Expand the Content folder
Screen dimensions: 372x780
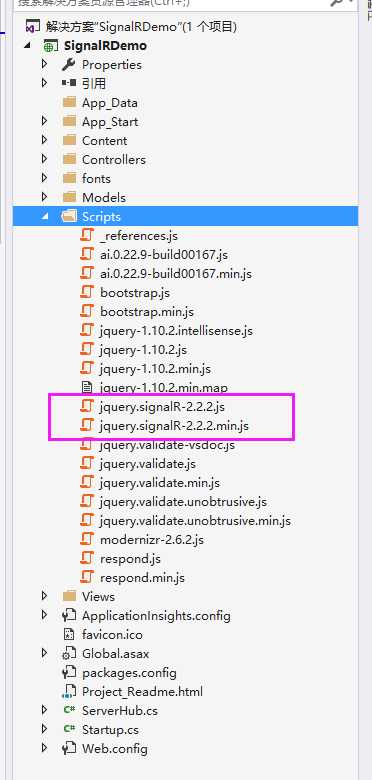[x=45, y=140]
